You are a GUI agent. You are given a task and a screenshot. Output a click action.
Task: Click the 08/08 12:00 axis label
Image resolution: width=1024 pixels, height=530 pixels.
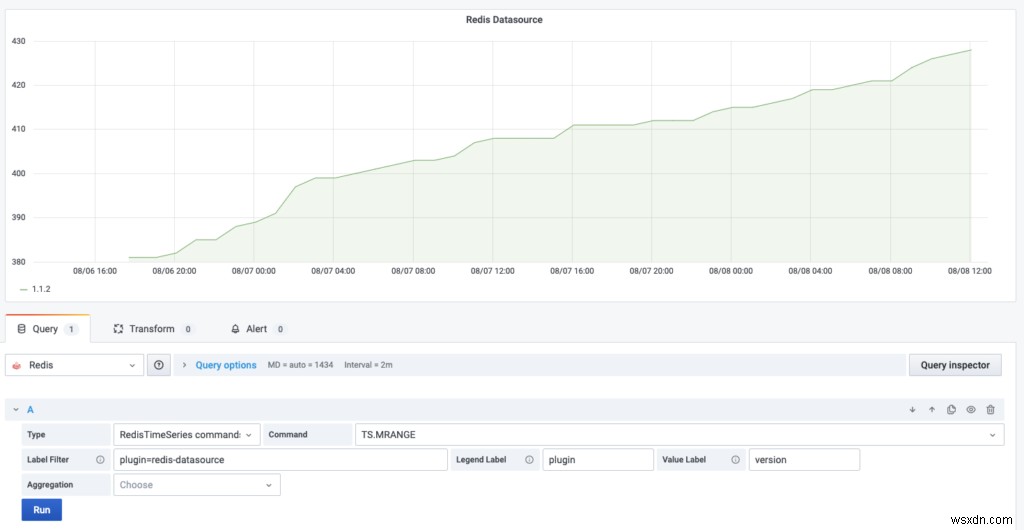[970, 271]
